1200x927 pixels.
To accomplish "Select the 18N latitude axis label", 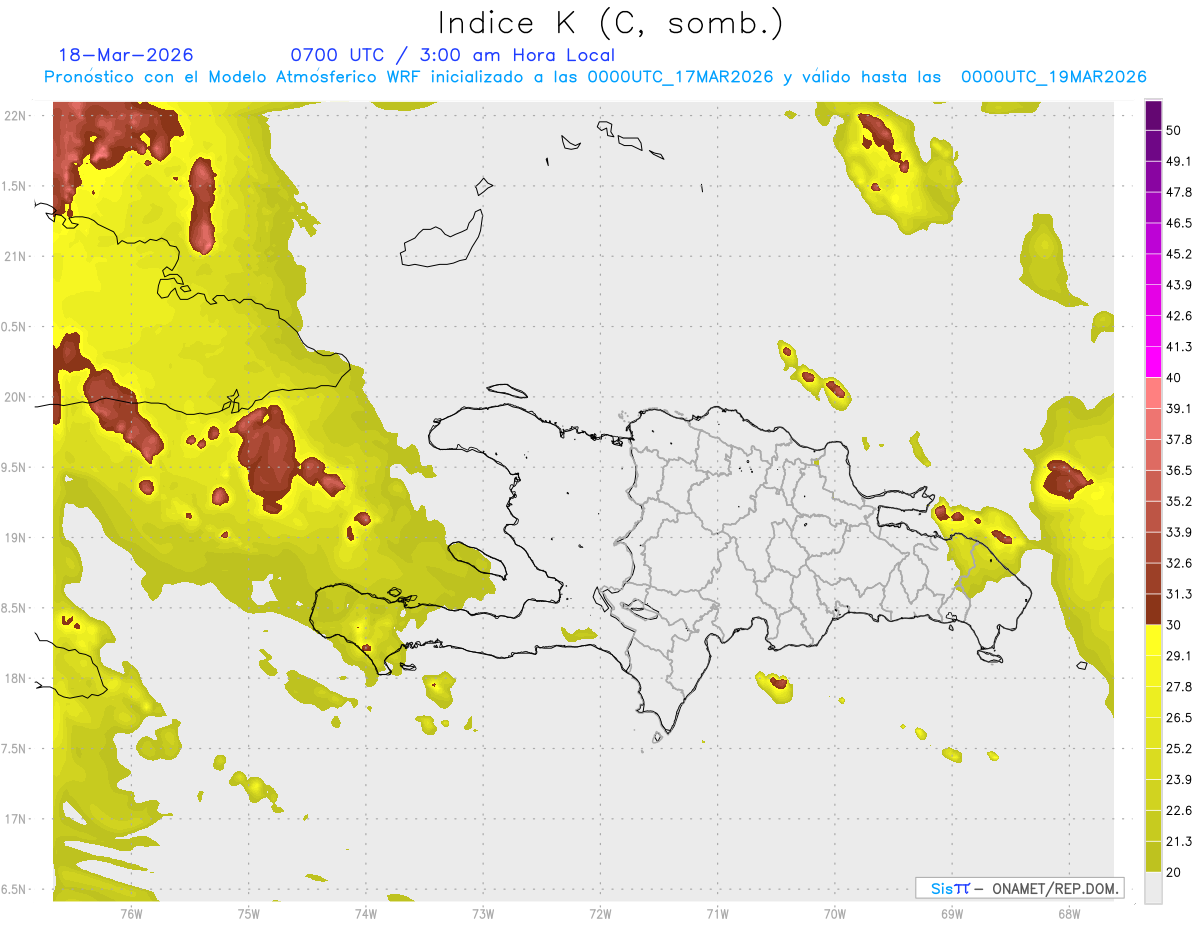I will tap(17, 678).
